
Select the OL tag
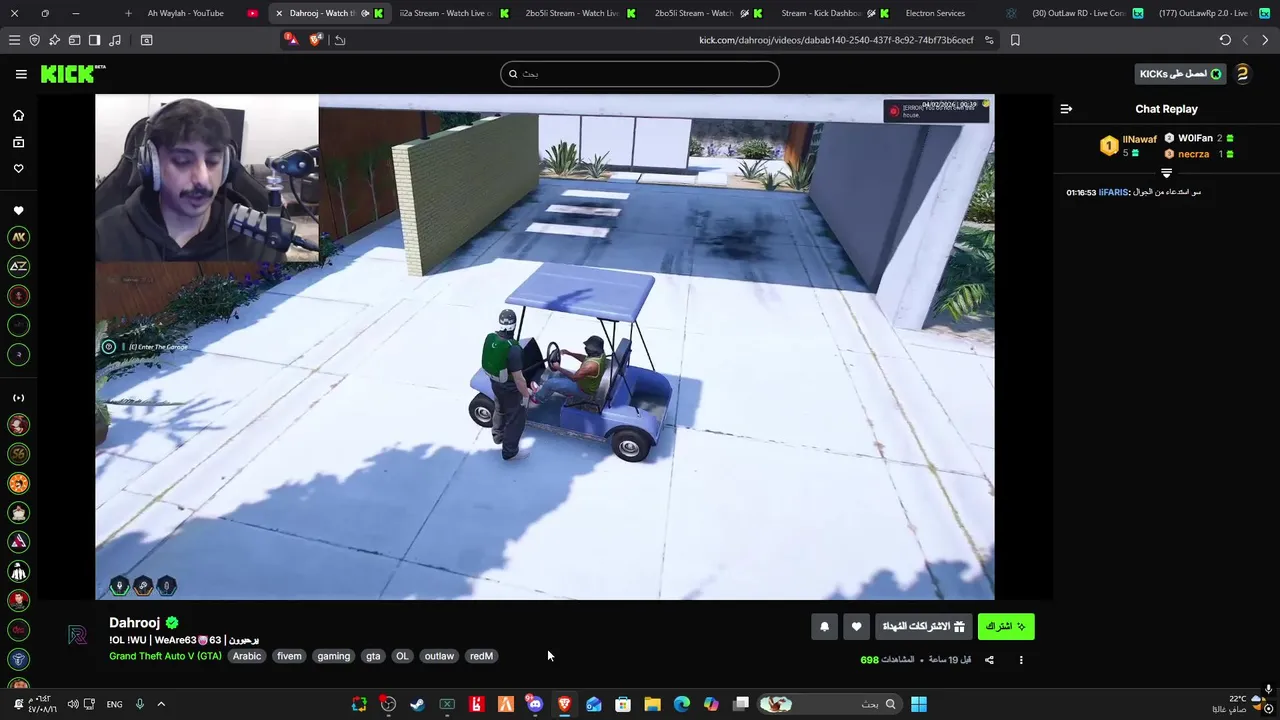(402, 656)
